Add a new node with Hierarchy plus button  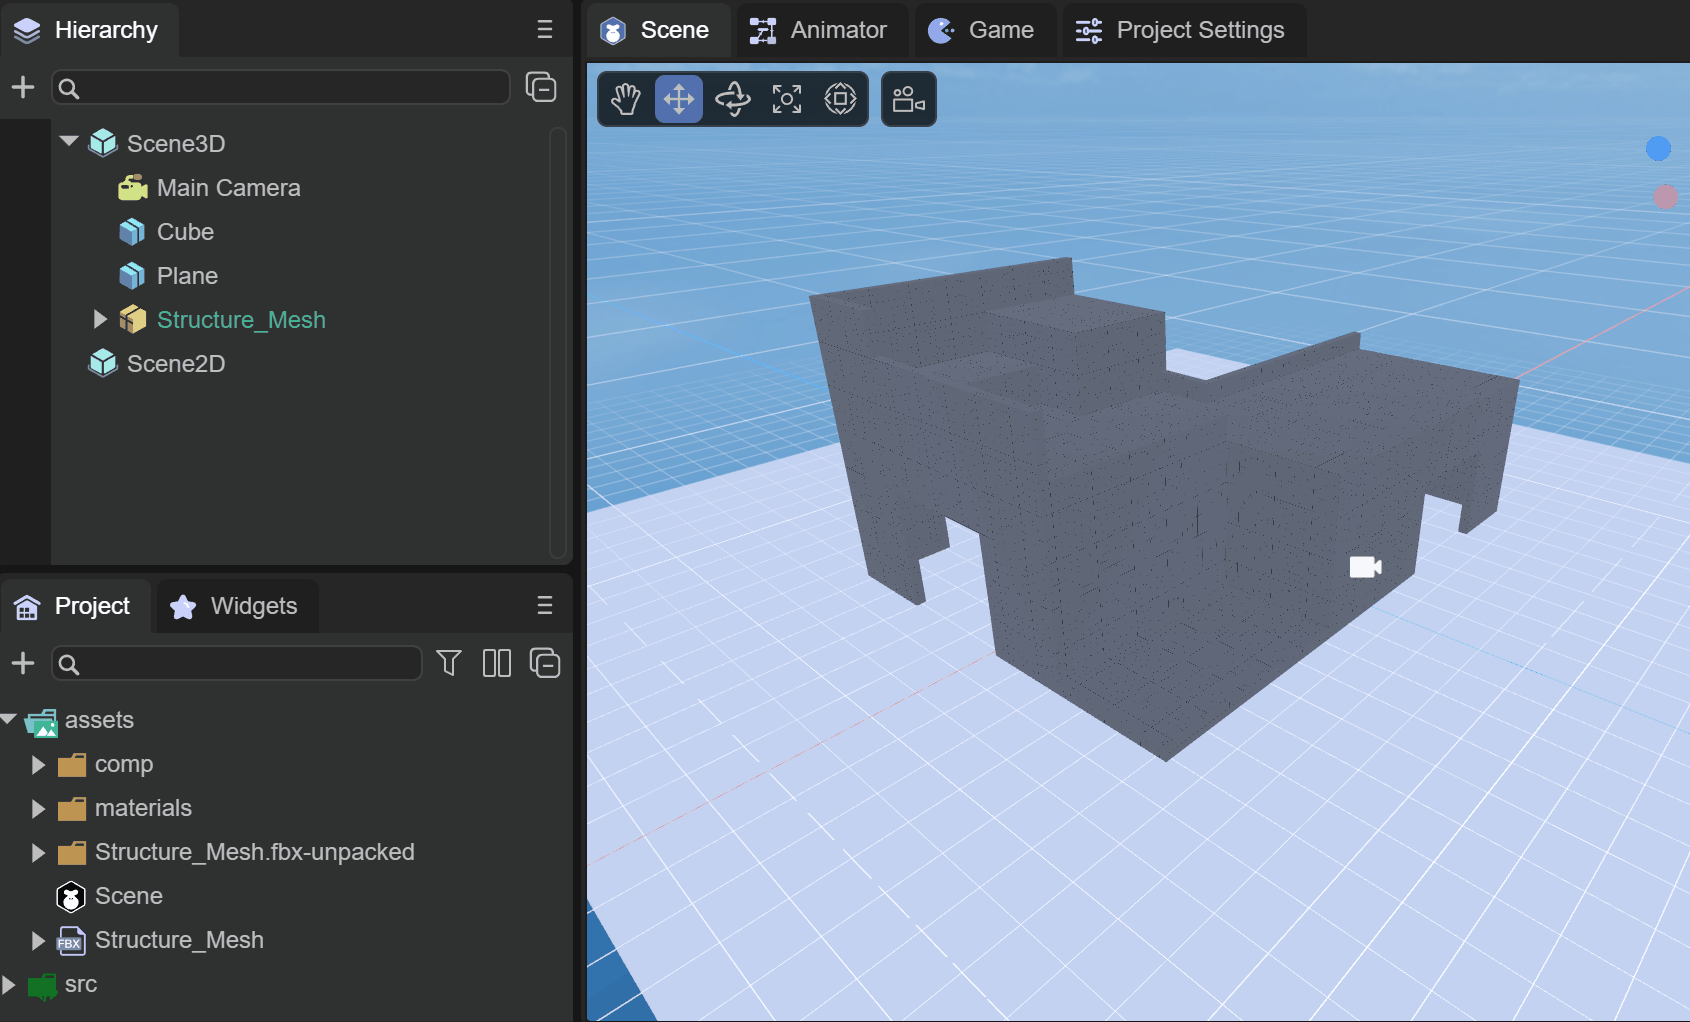coord(23,88)
